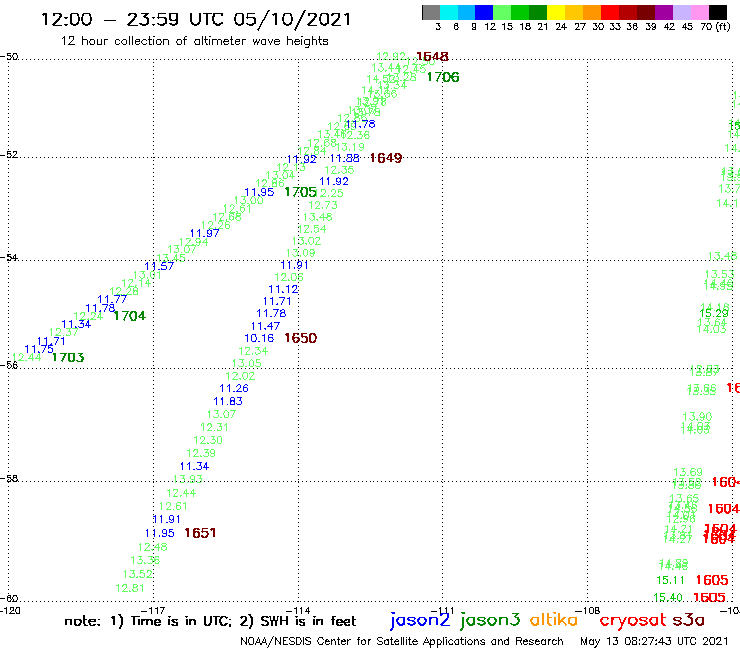Click the 1703 time stamp label

click(x=68, y=357)
